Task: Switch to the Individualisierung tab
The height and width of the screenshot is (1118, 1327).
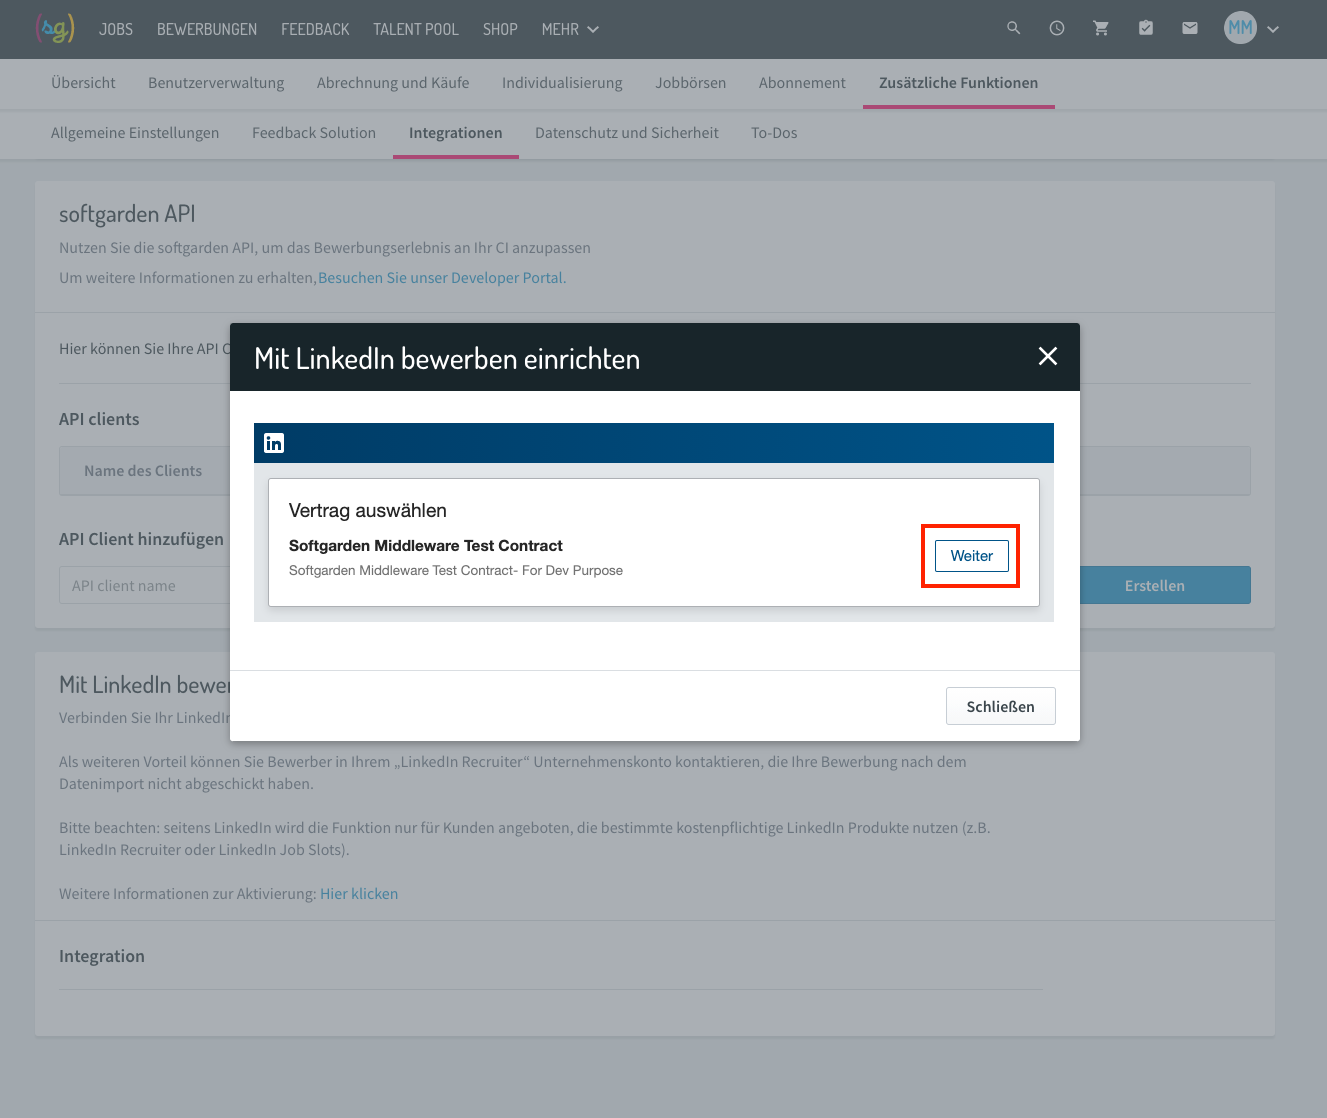Action: tap(562, 83)
